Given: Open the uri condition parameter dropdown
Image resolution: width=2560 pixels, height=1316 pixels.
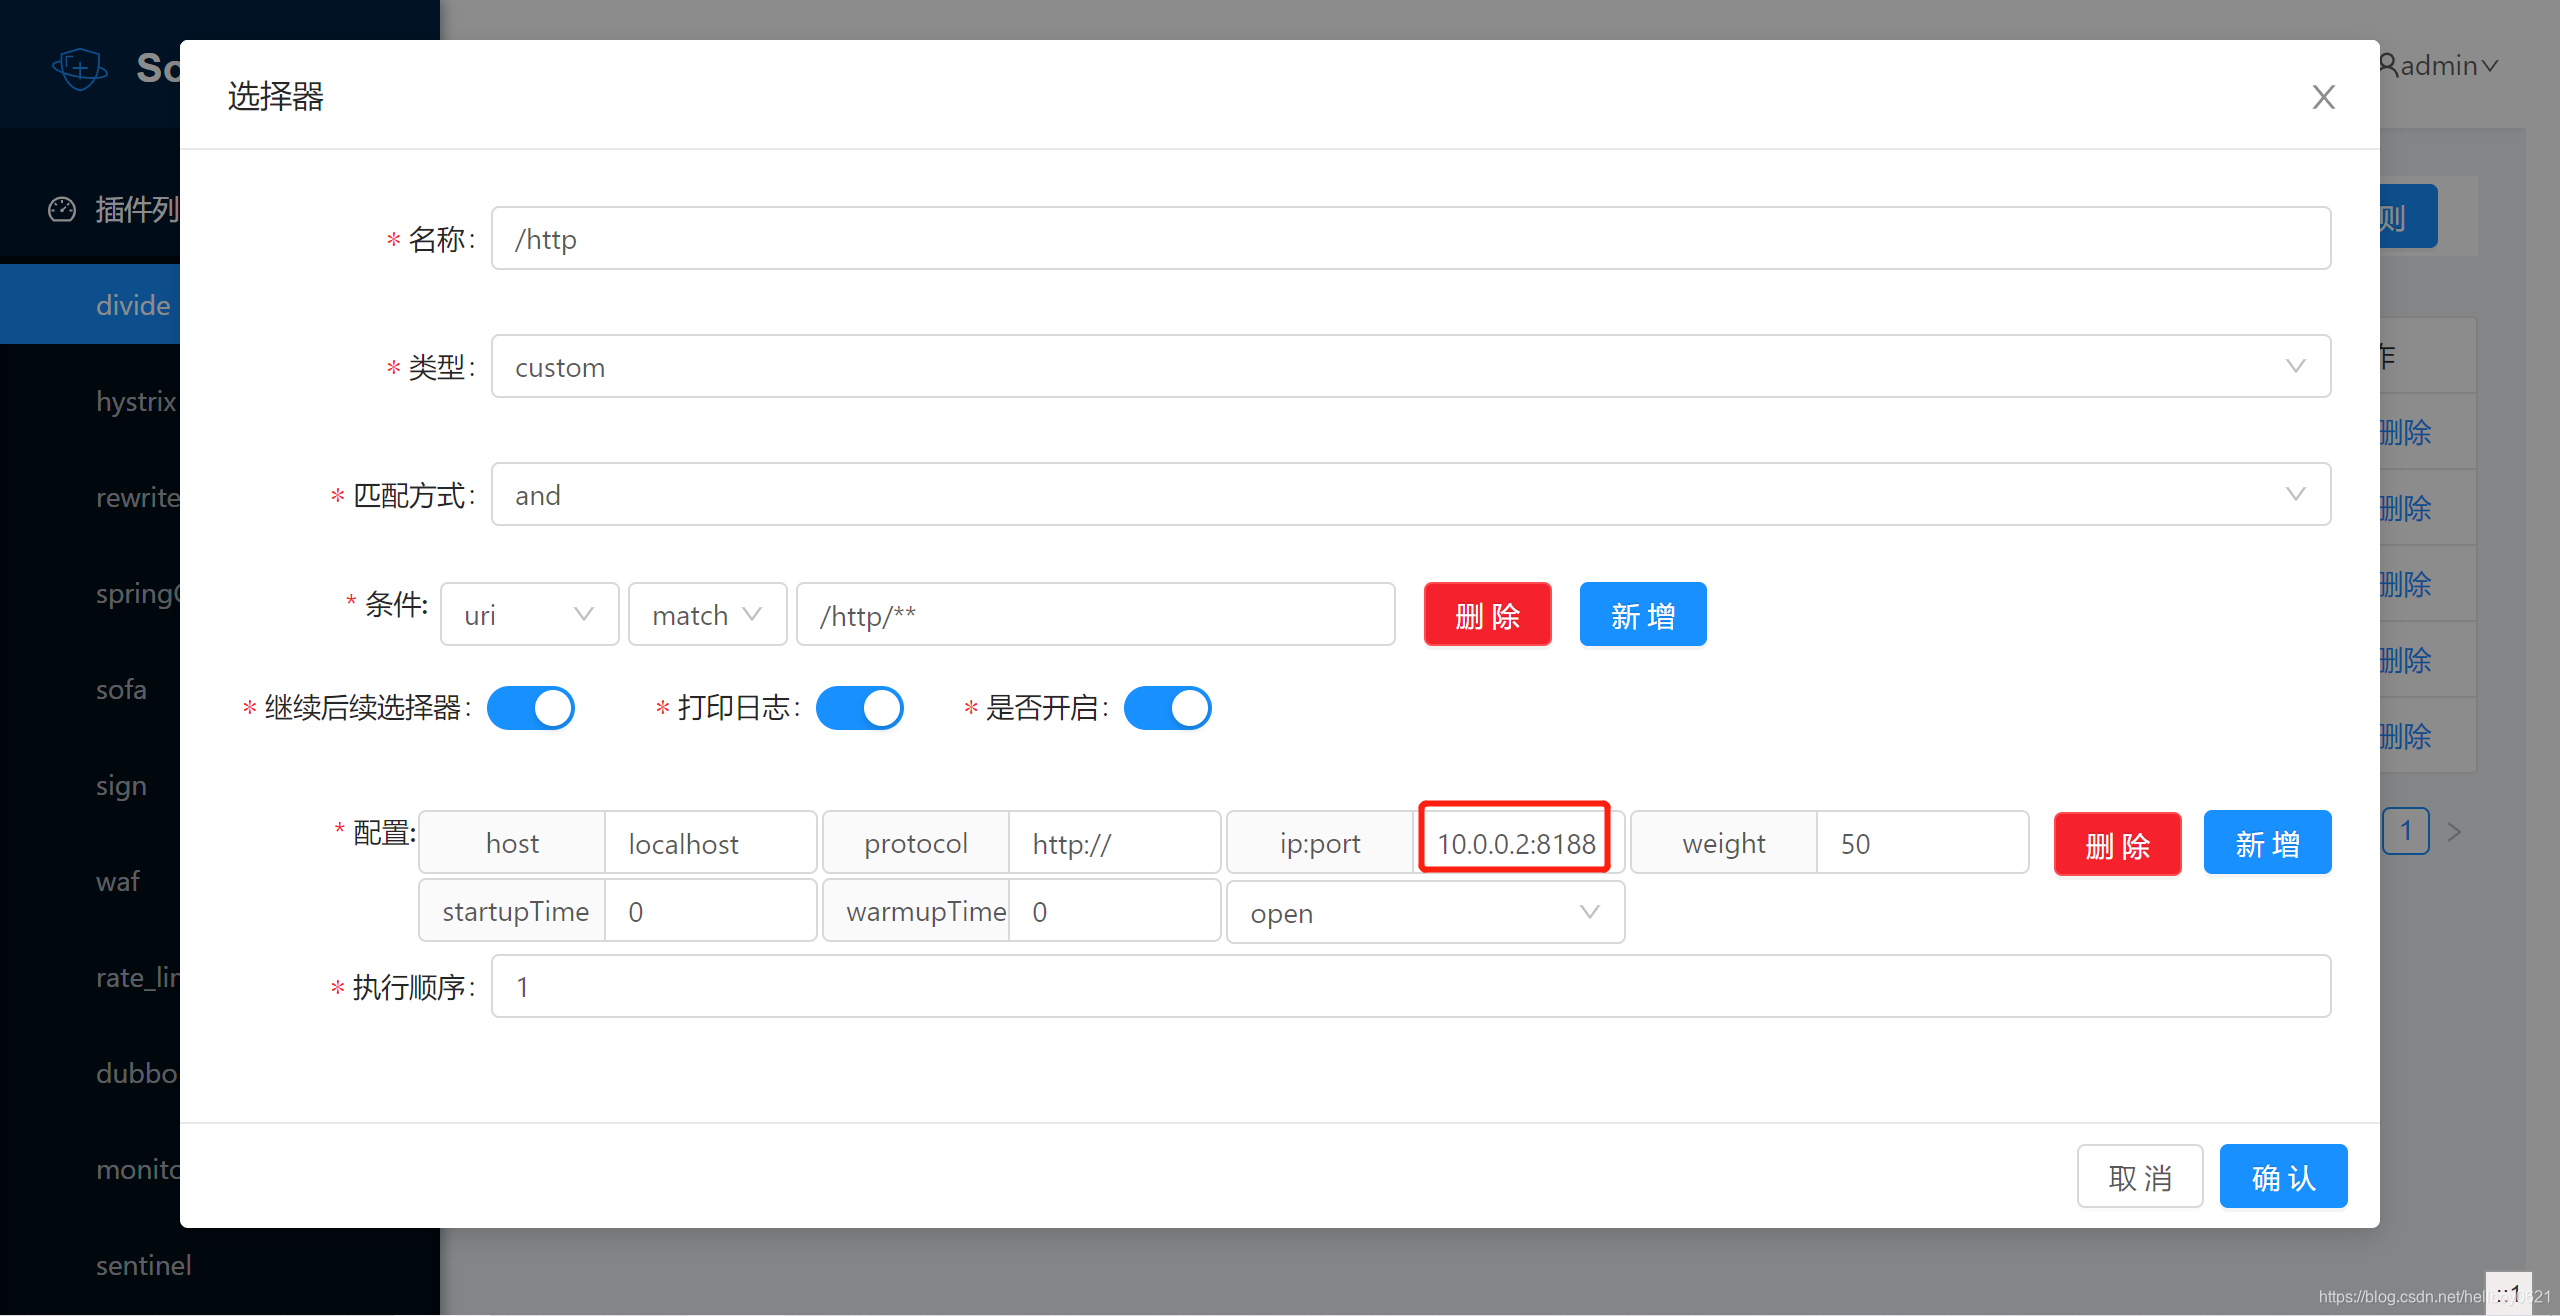Looking at the screenshot, I should coord(529,615).
